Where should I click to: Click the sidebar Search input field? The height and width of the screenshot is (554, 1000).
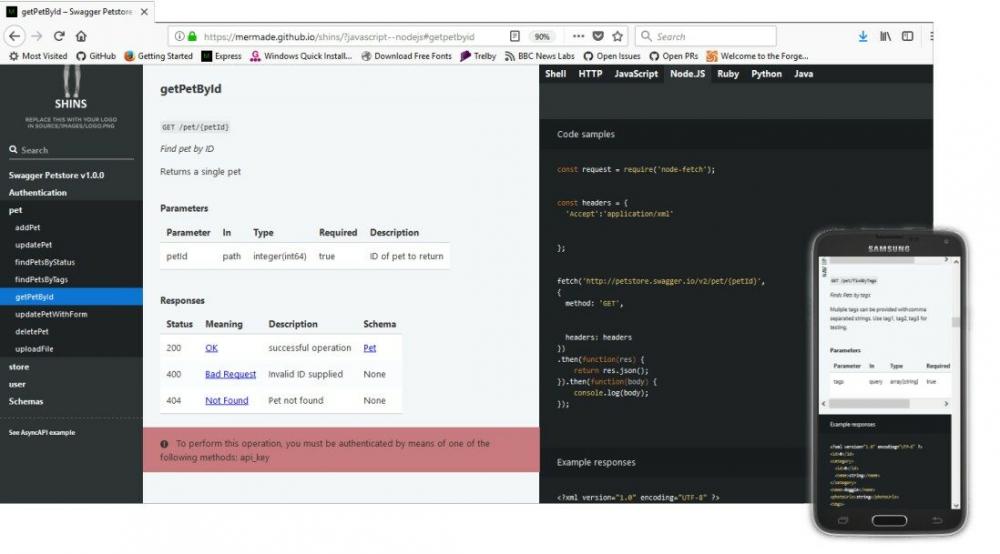(75, 150)
